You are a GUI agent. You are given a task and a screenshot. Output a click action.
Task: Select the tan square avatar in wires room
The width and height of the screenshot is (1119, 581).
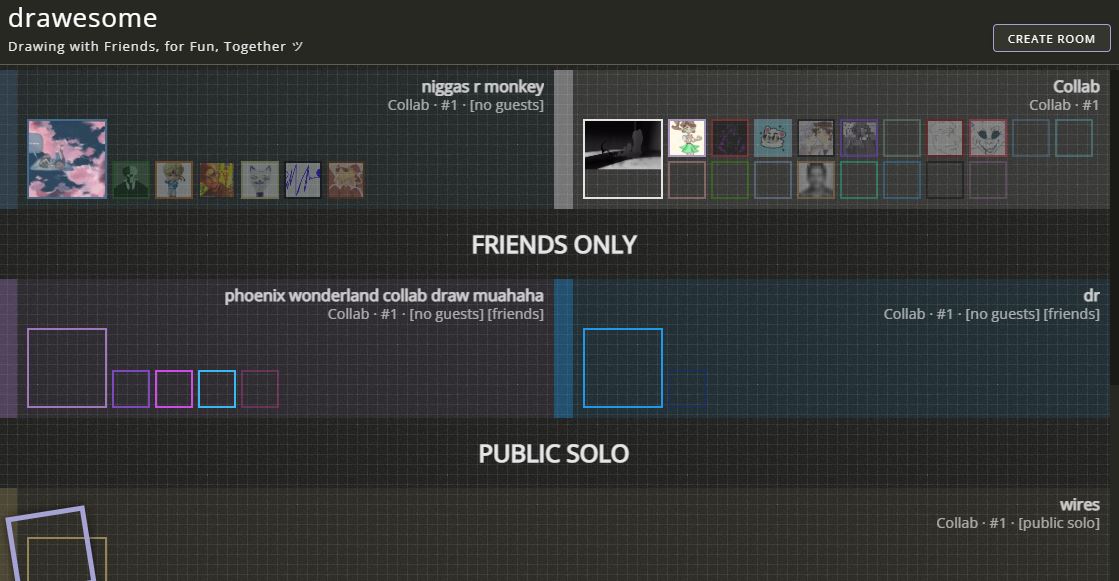coord(67,559)
